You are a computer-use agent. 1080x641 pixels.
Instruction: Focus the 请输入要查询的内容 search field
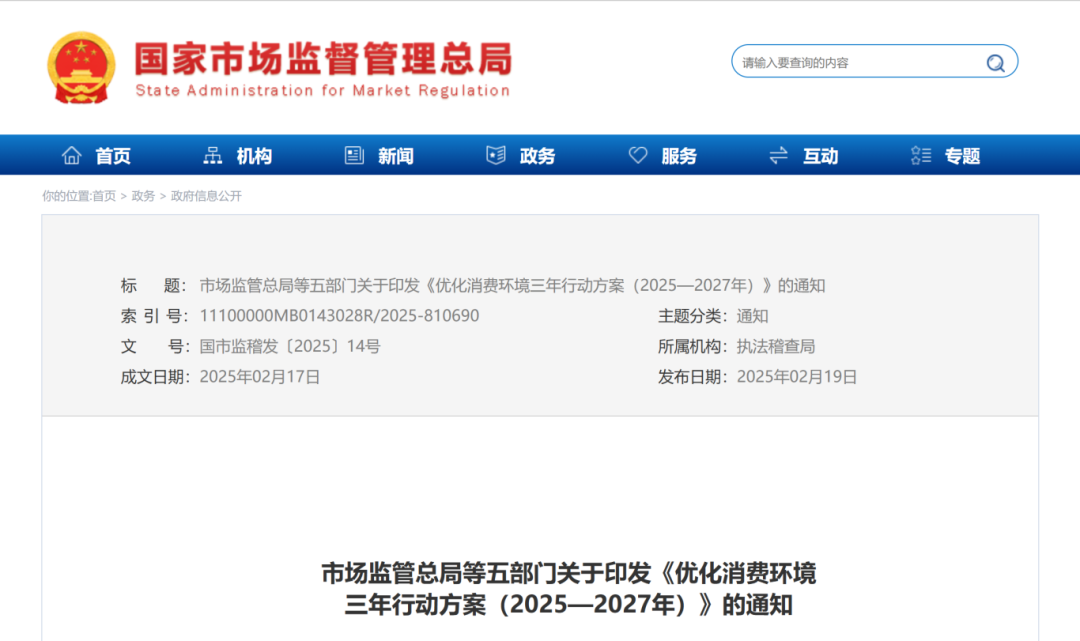pos(855,62)
